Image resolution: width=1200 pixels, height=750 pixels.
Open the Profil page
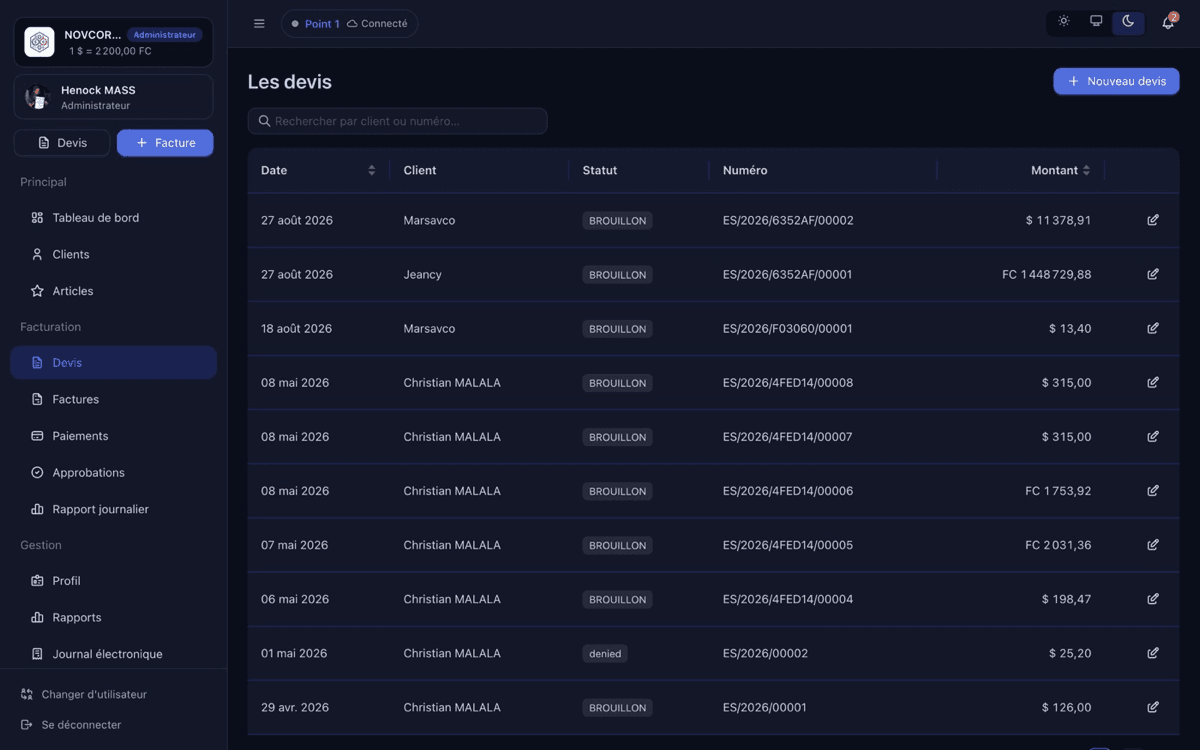(113, 581)
